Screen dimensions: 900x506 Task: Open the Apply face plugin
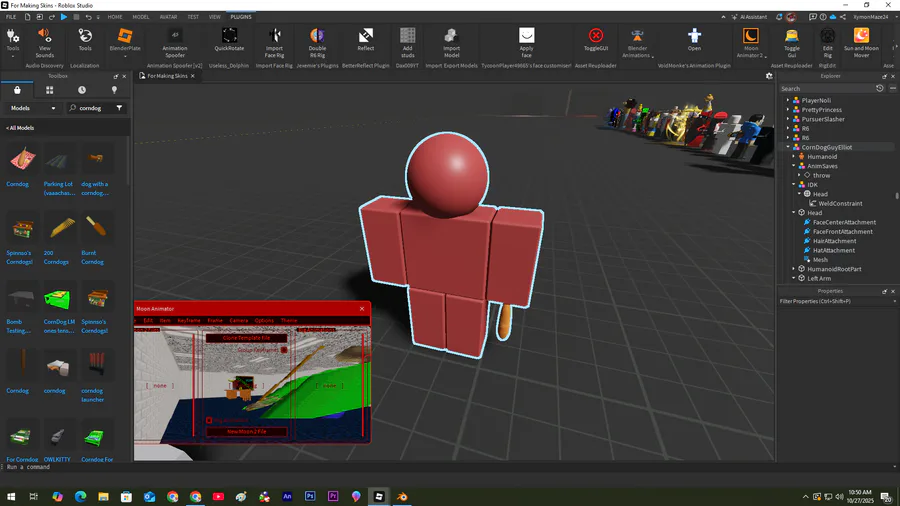click(x=526, y=42)
